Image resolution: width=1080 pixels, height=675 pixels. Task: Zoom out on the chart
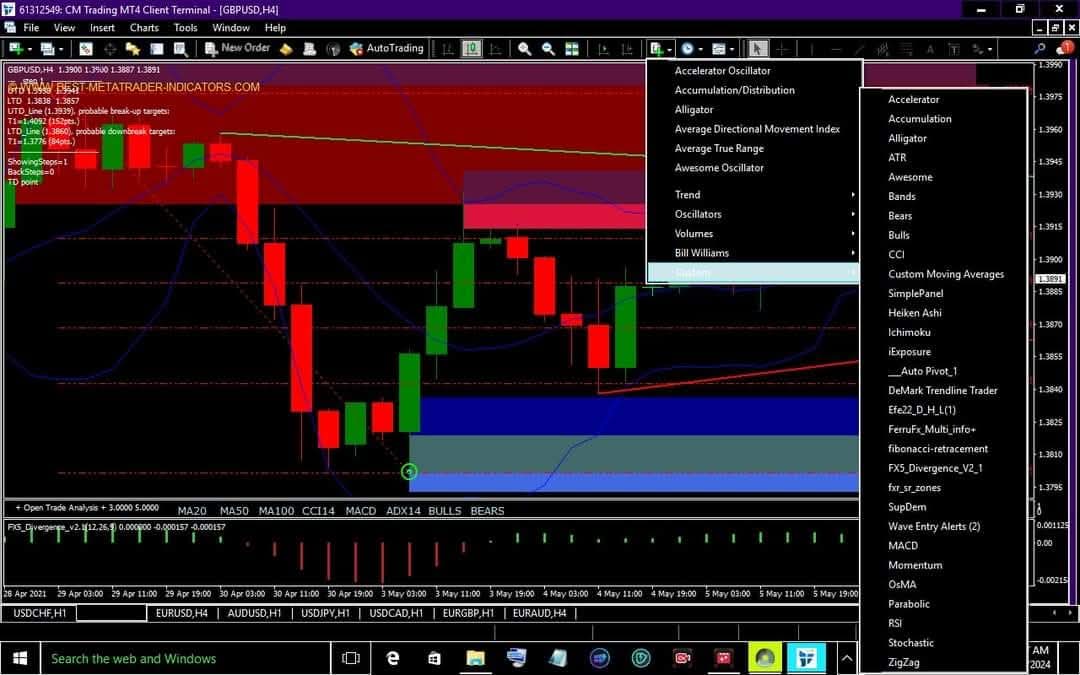(548, 49)
